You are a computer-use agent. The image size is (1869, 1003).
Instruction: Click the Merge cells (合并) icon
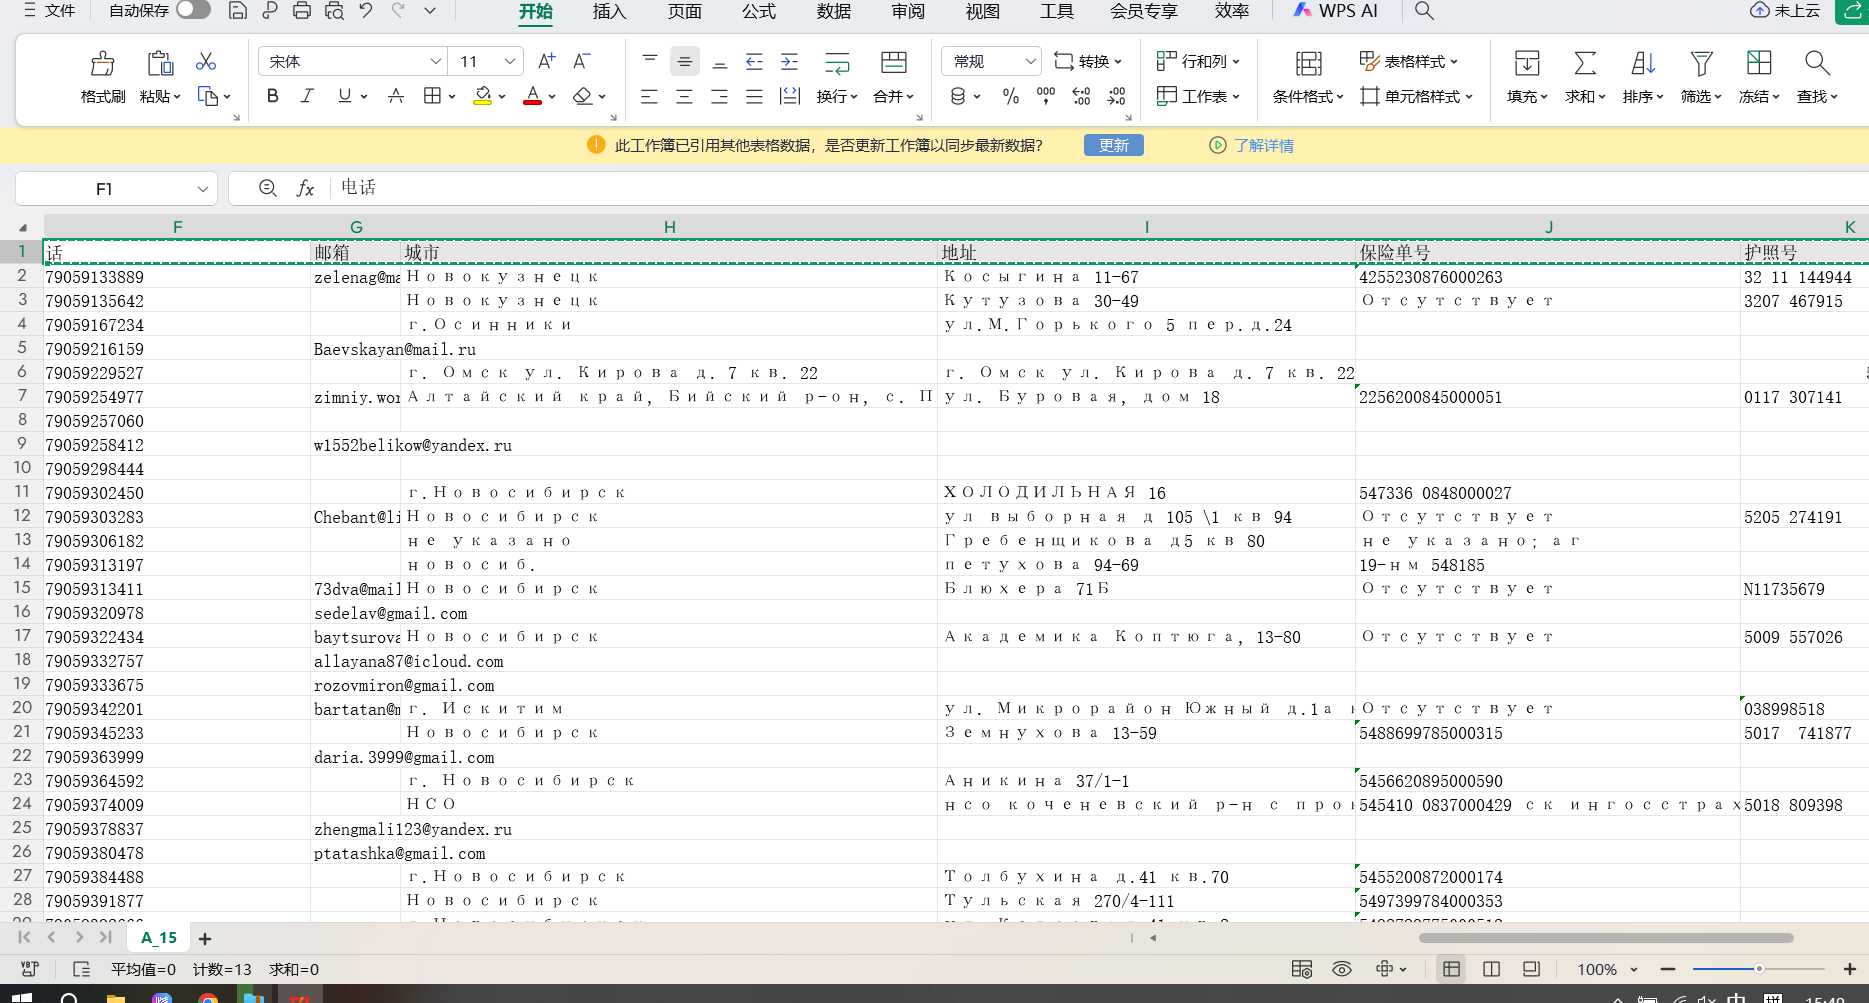coord(894,62)
